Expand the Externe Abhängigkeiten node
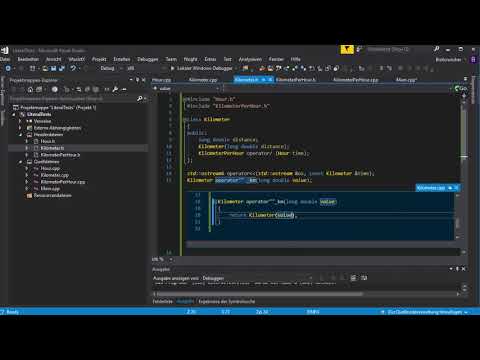 [20, 128]
